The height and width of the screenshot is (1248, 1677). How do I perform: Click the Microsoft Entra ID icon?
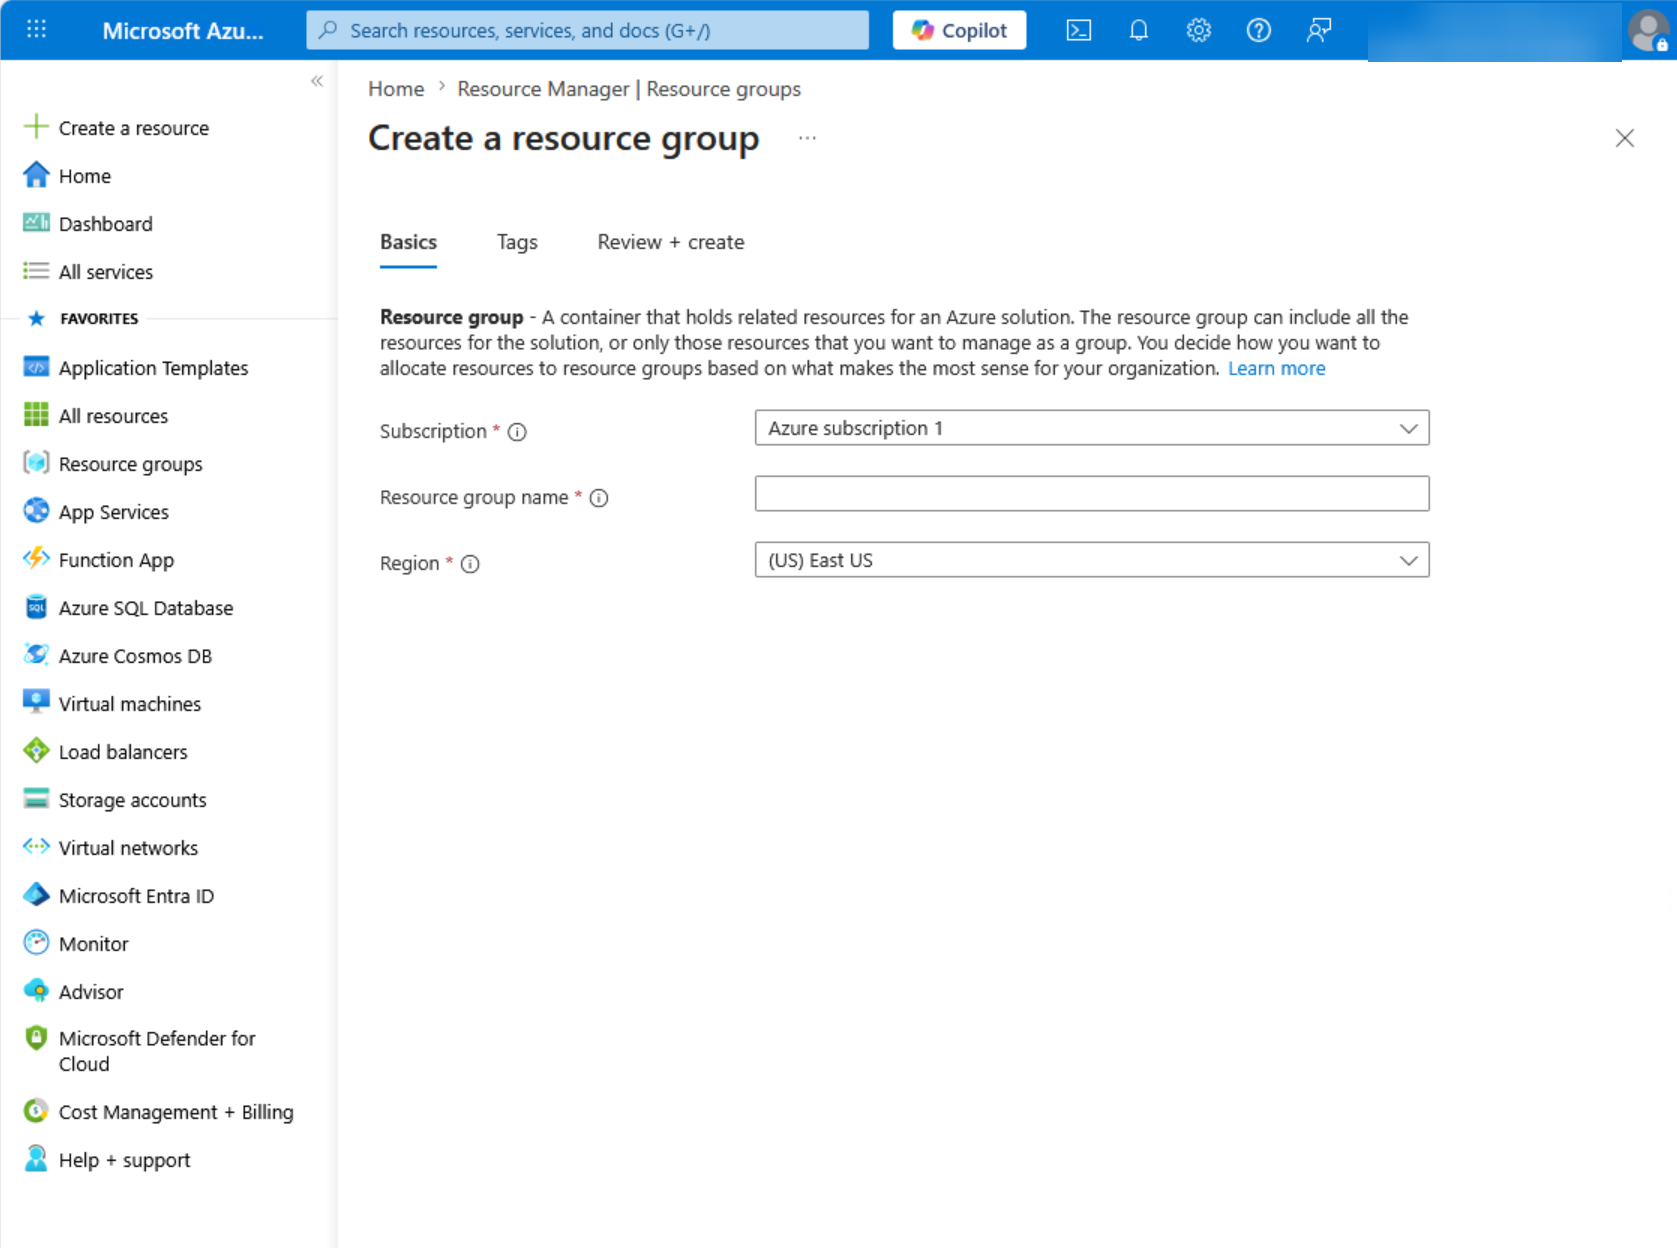click(36, 895)
